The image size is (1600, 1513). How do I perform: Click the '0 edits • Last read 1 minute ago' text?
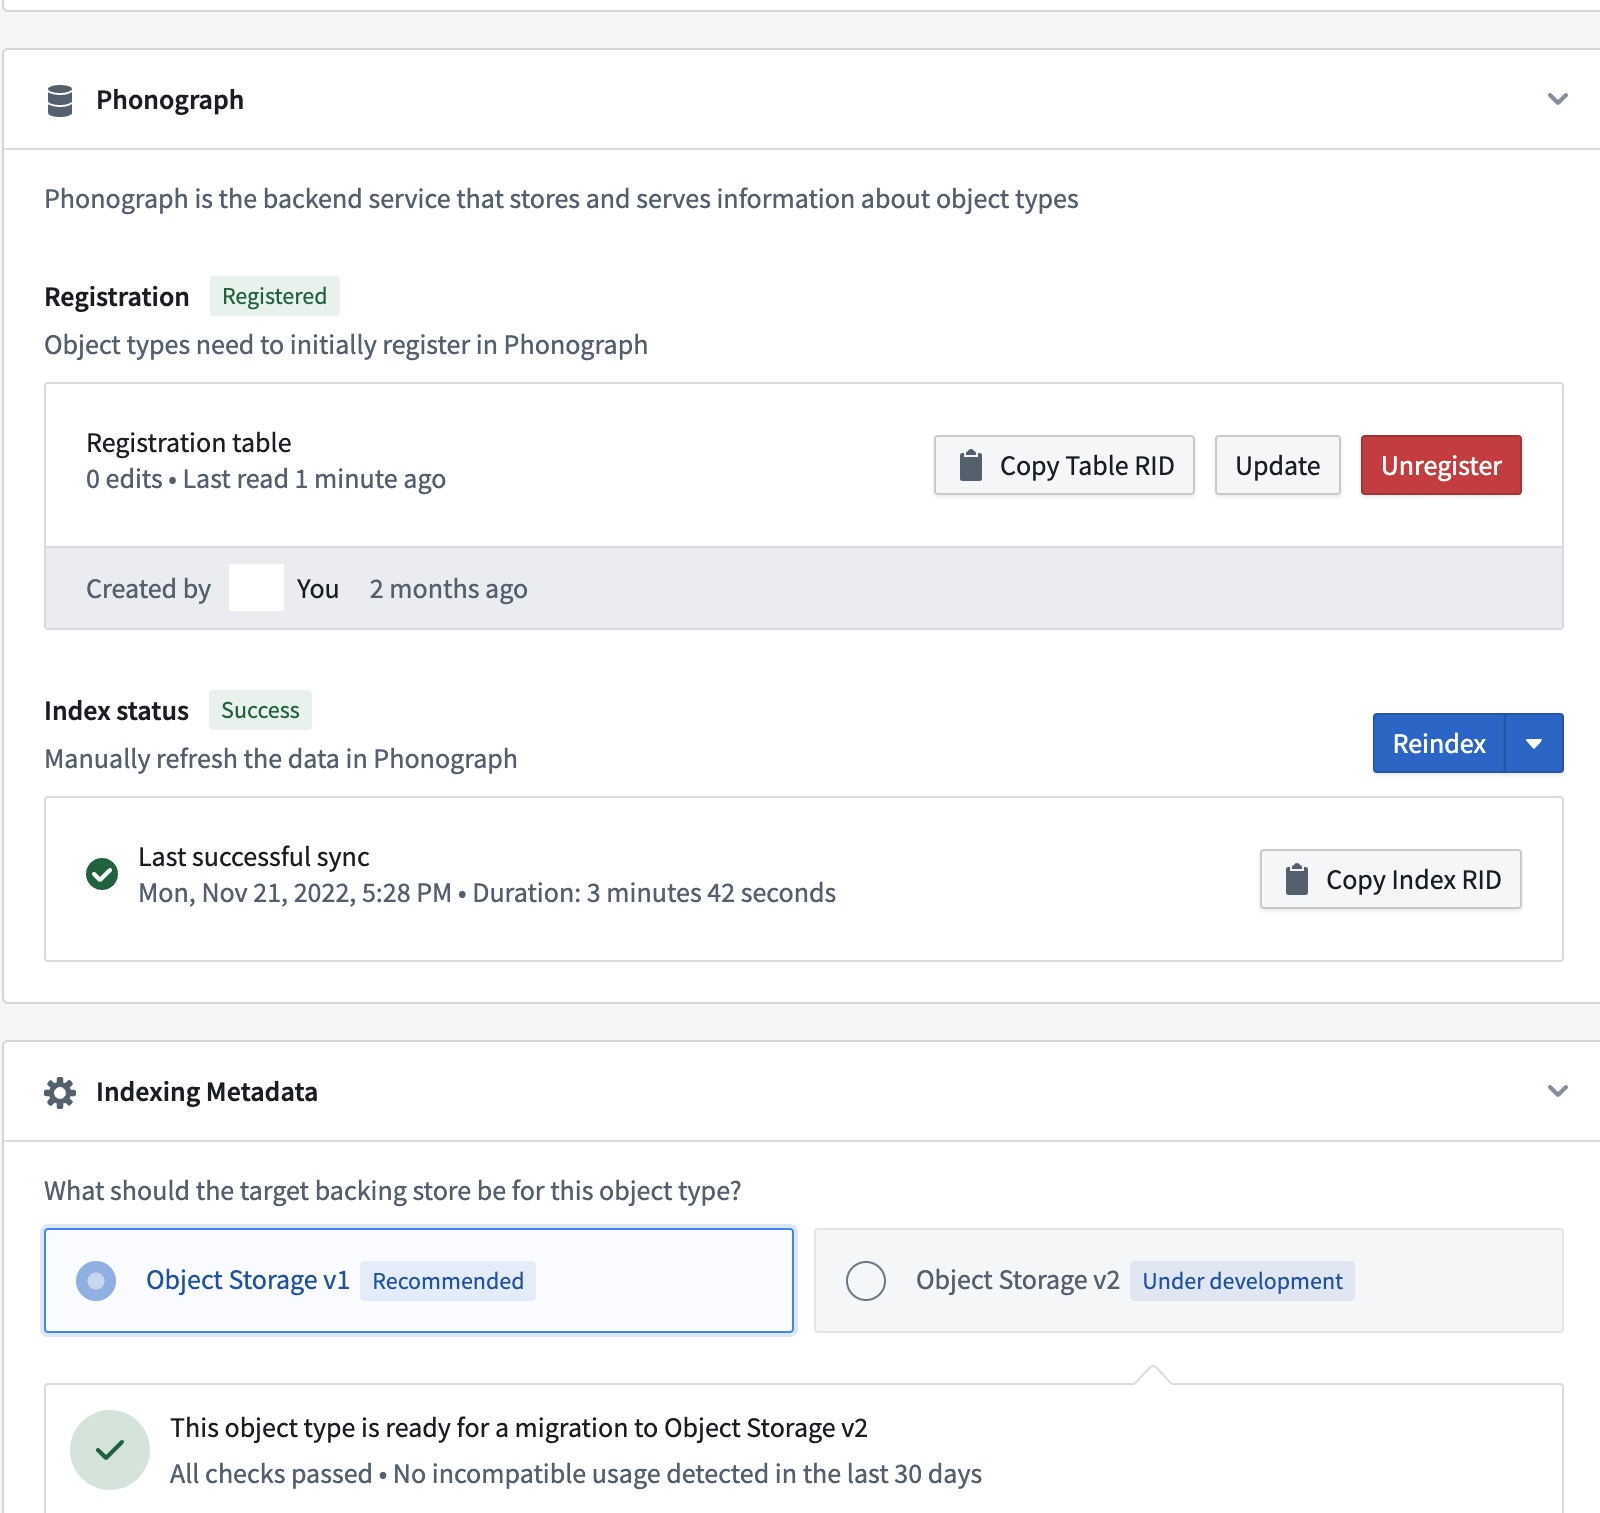pos(266,479)
